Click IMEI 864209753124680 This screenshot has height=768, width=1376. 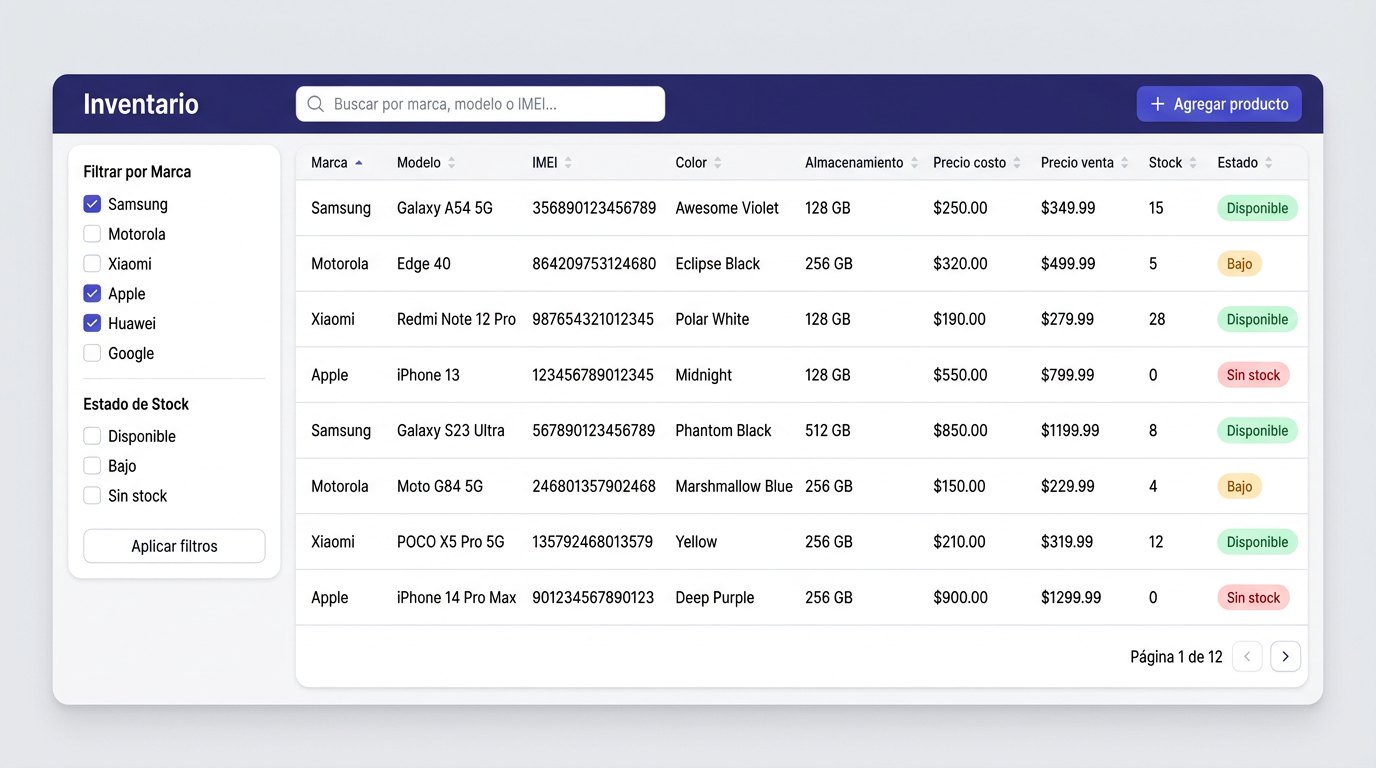click(x=594, y=264)
